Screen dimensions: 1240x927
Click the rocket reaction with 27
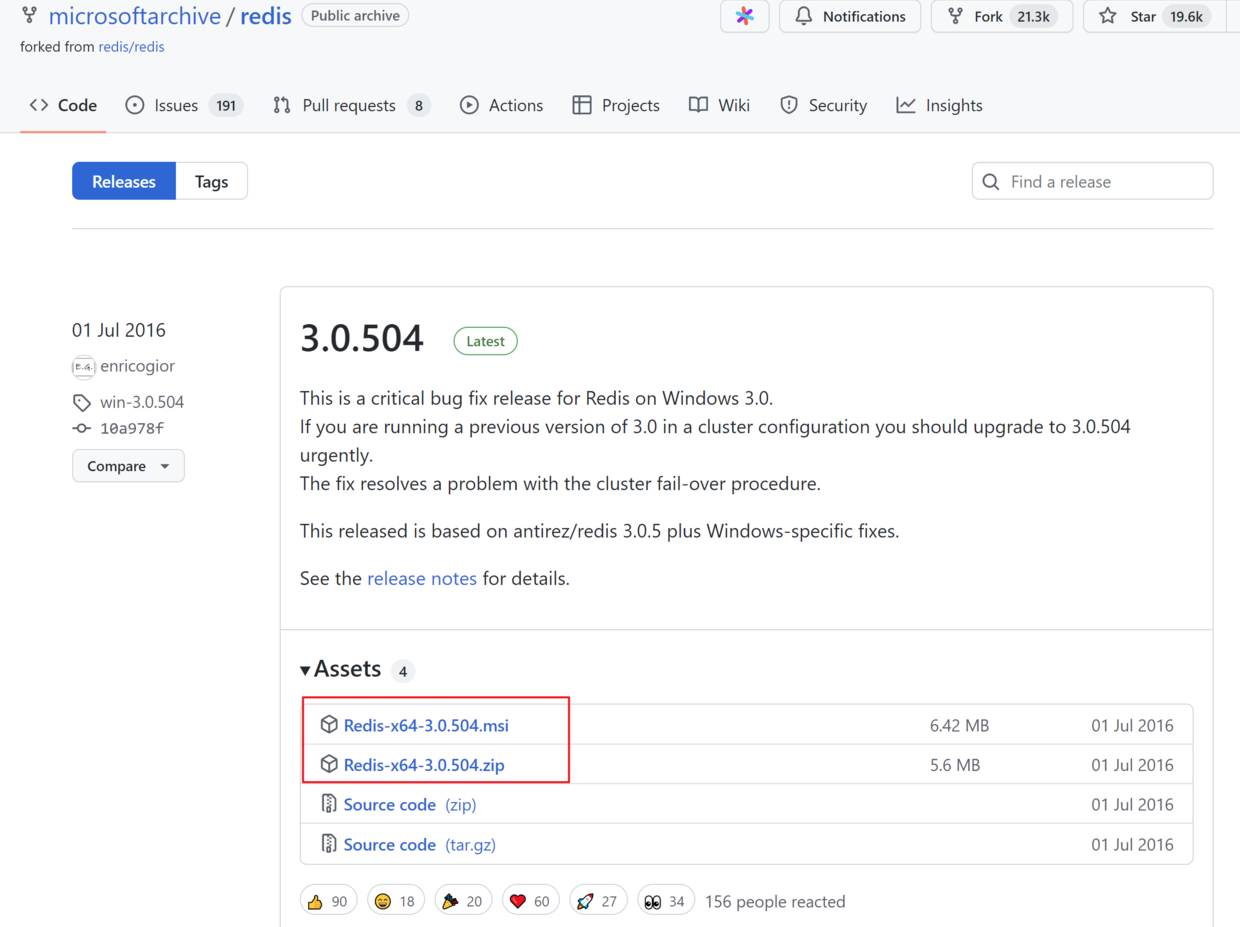(597, 901)
